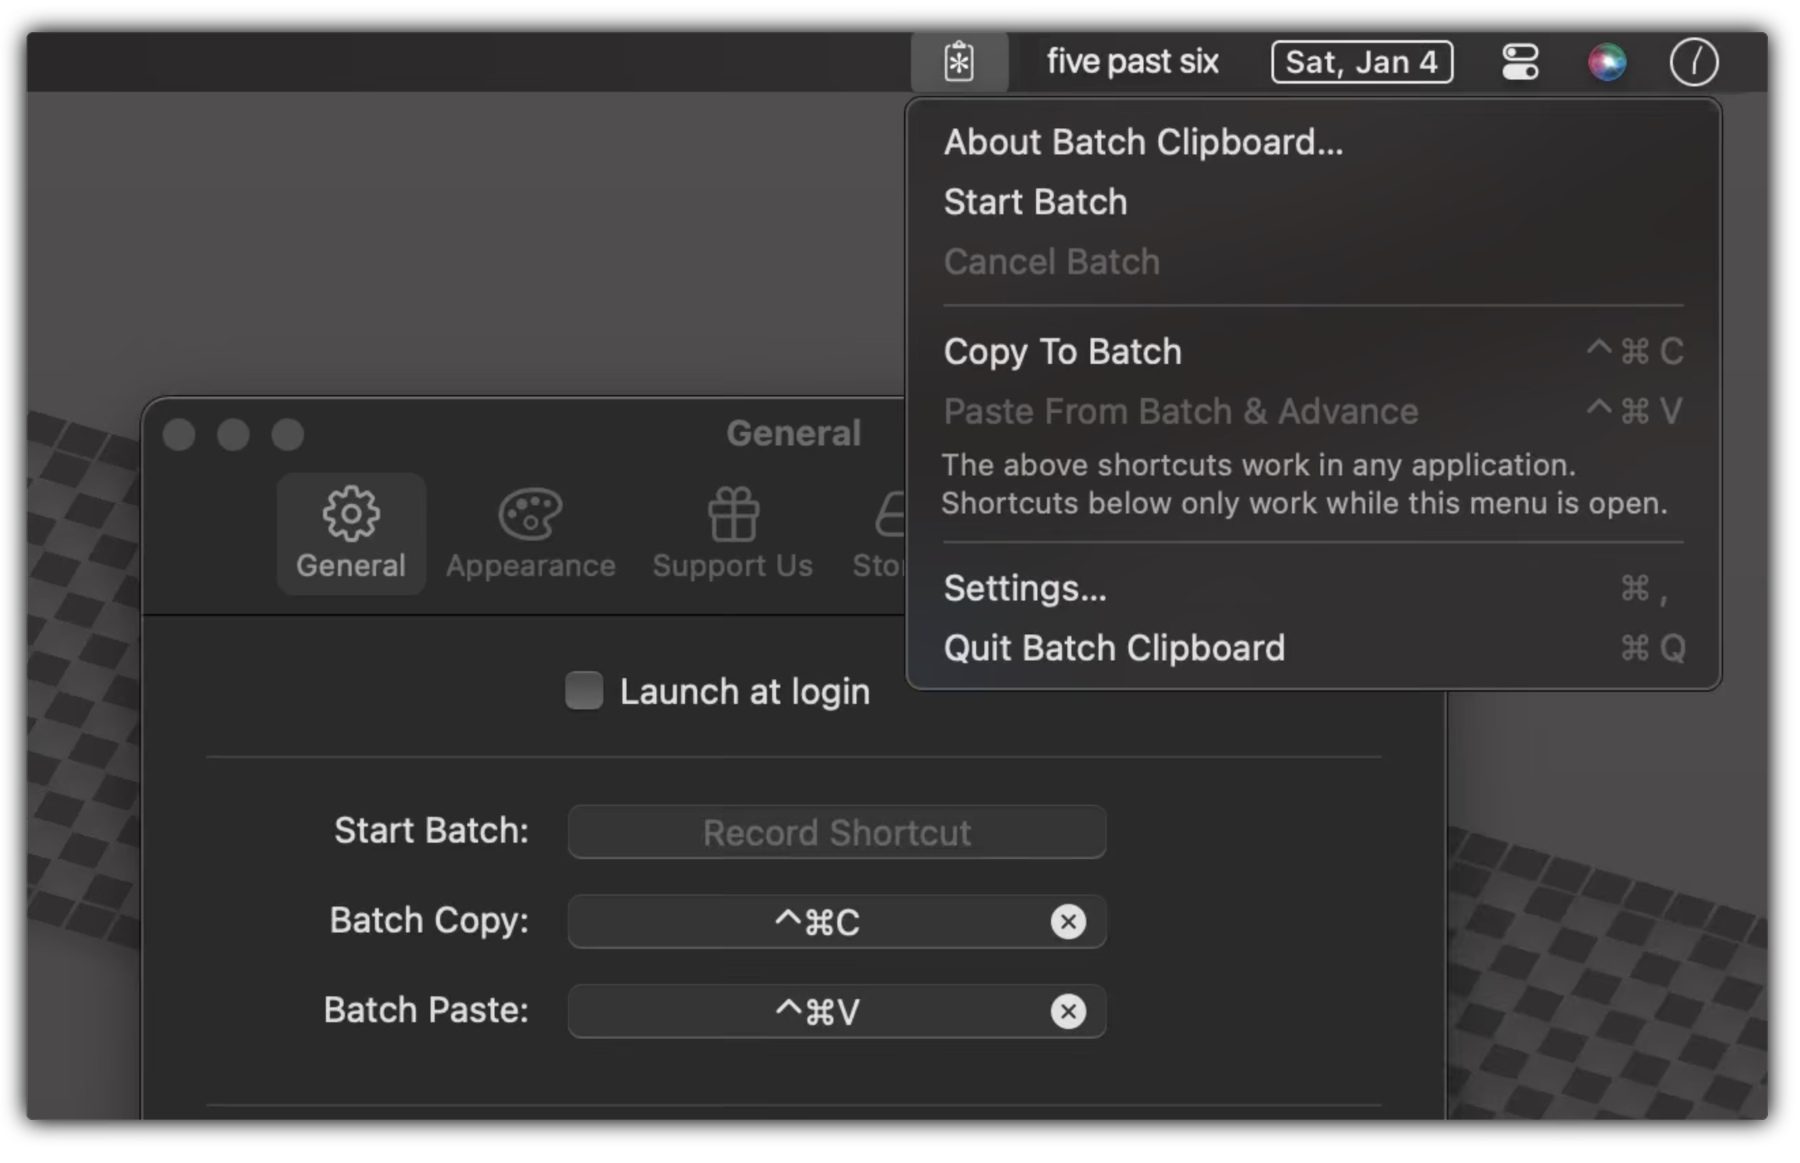Click the five past six clock text

(x=1132, y=62)
